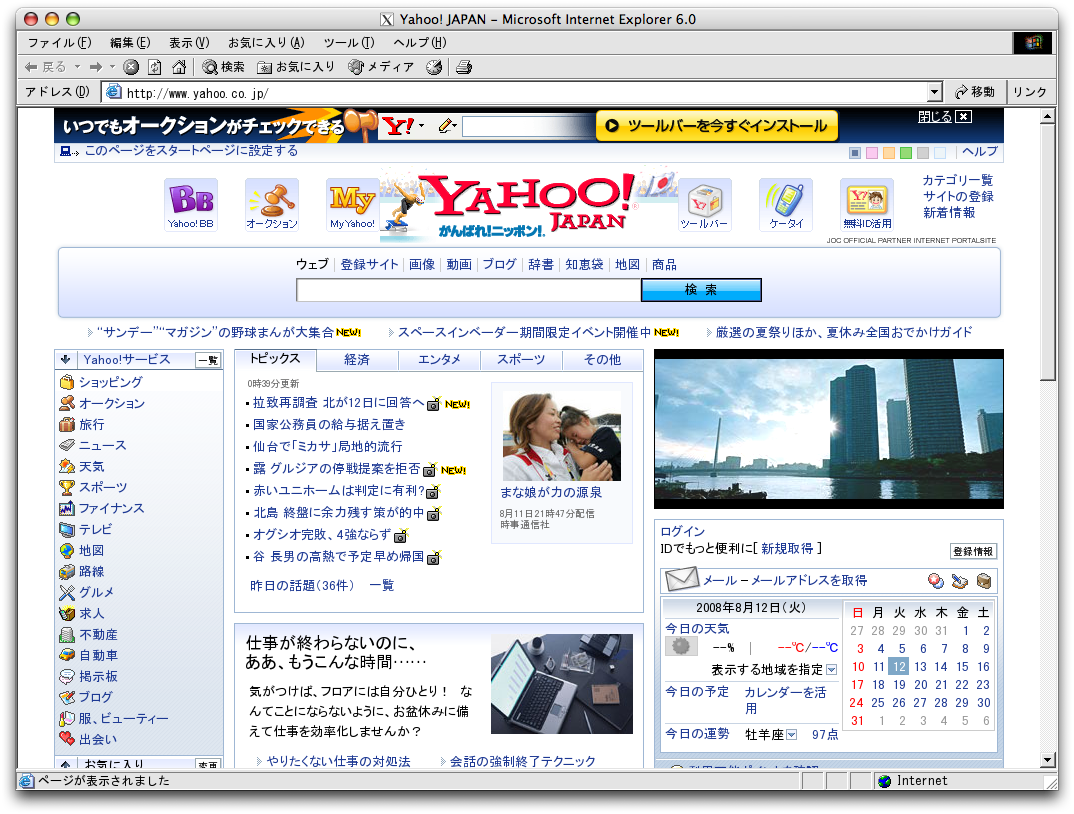Open headline 国家公務員の給与据え置き
The image size is (1074, 814).
click(329, 425)
